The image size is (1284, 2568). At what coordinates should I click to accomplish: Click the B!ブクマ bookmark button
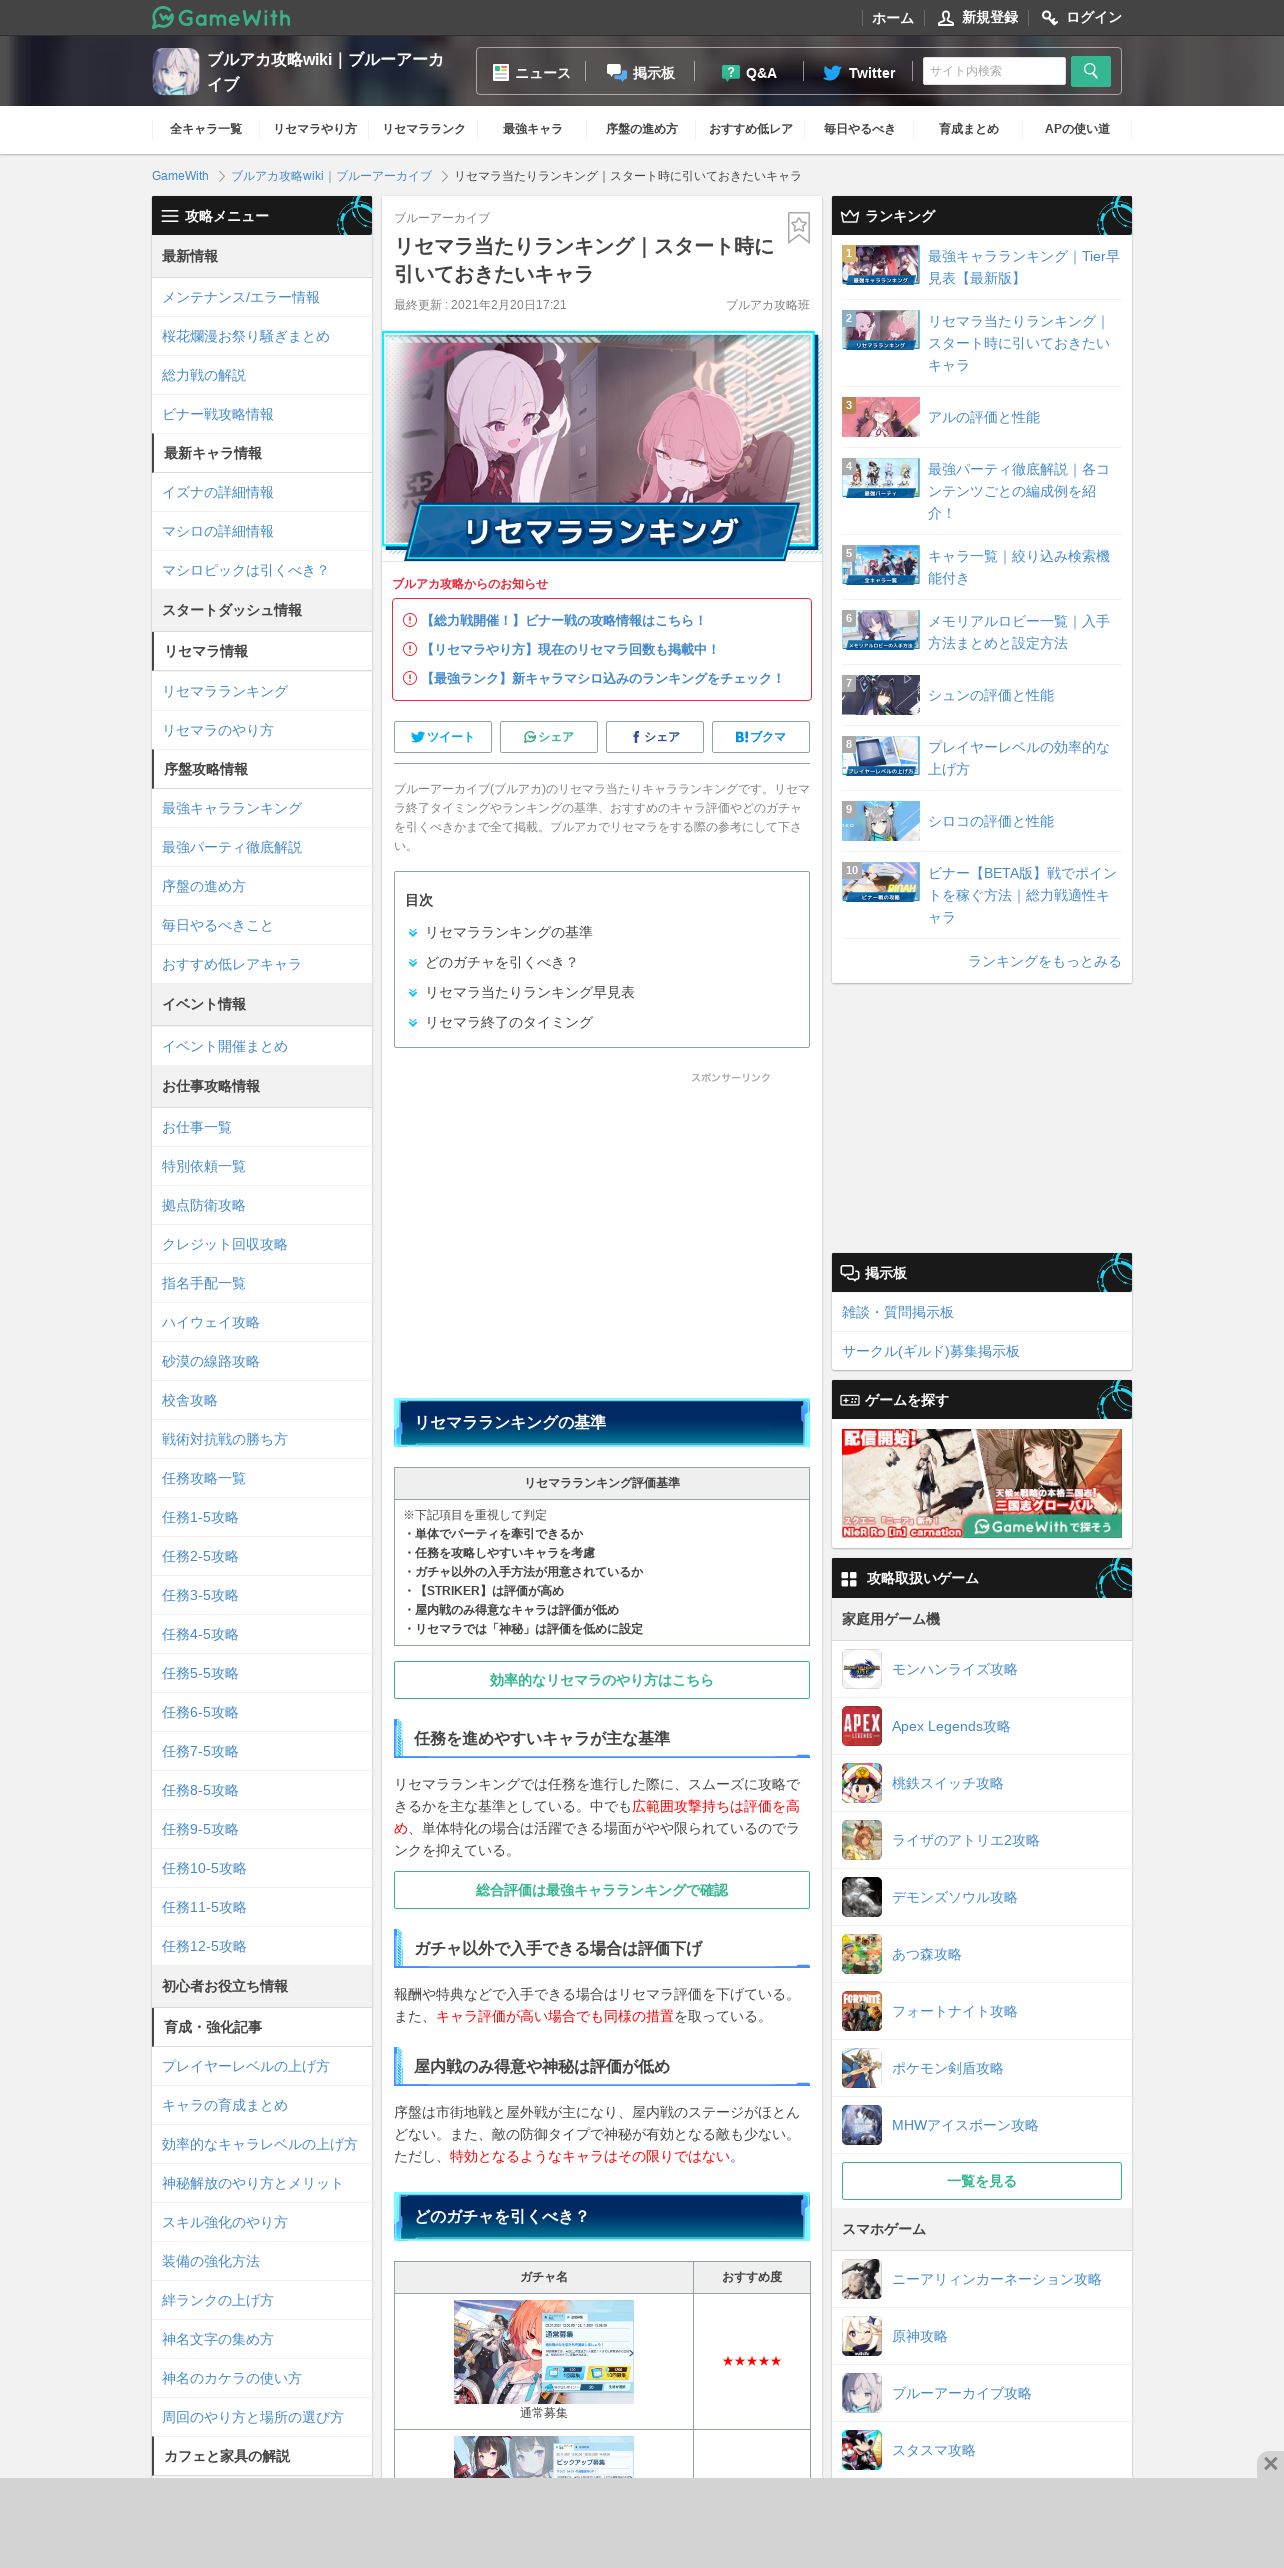pos(761,737)
